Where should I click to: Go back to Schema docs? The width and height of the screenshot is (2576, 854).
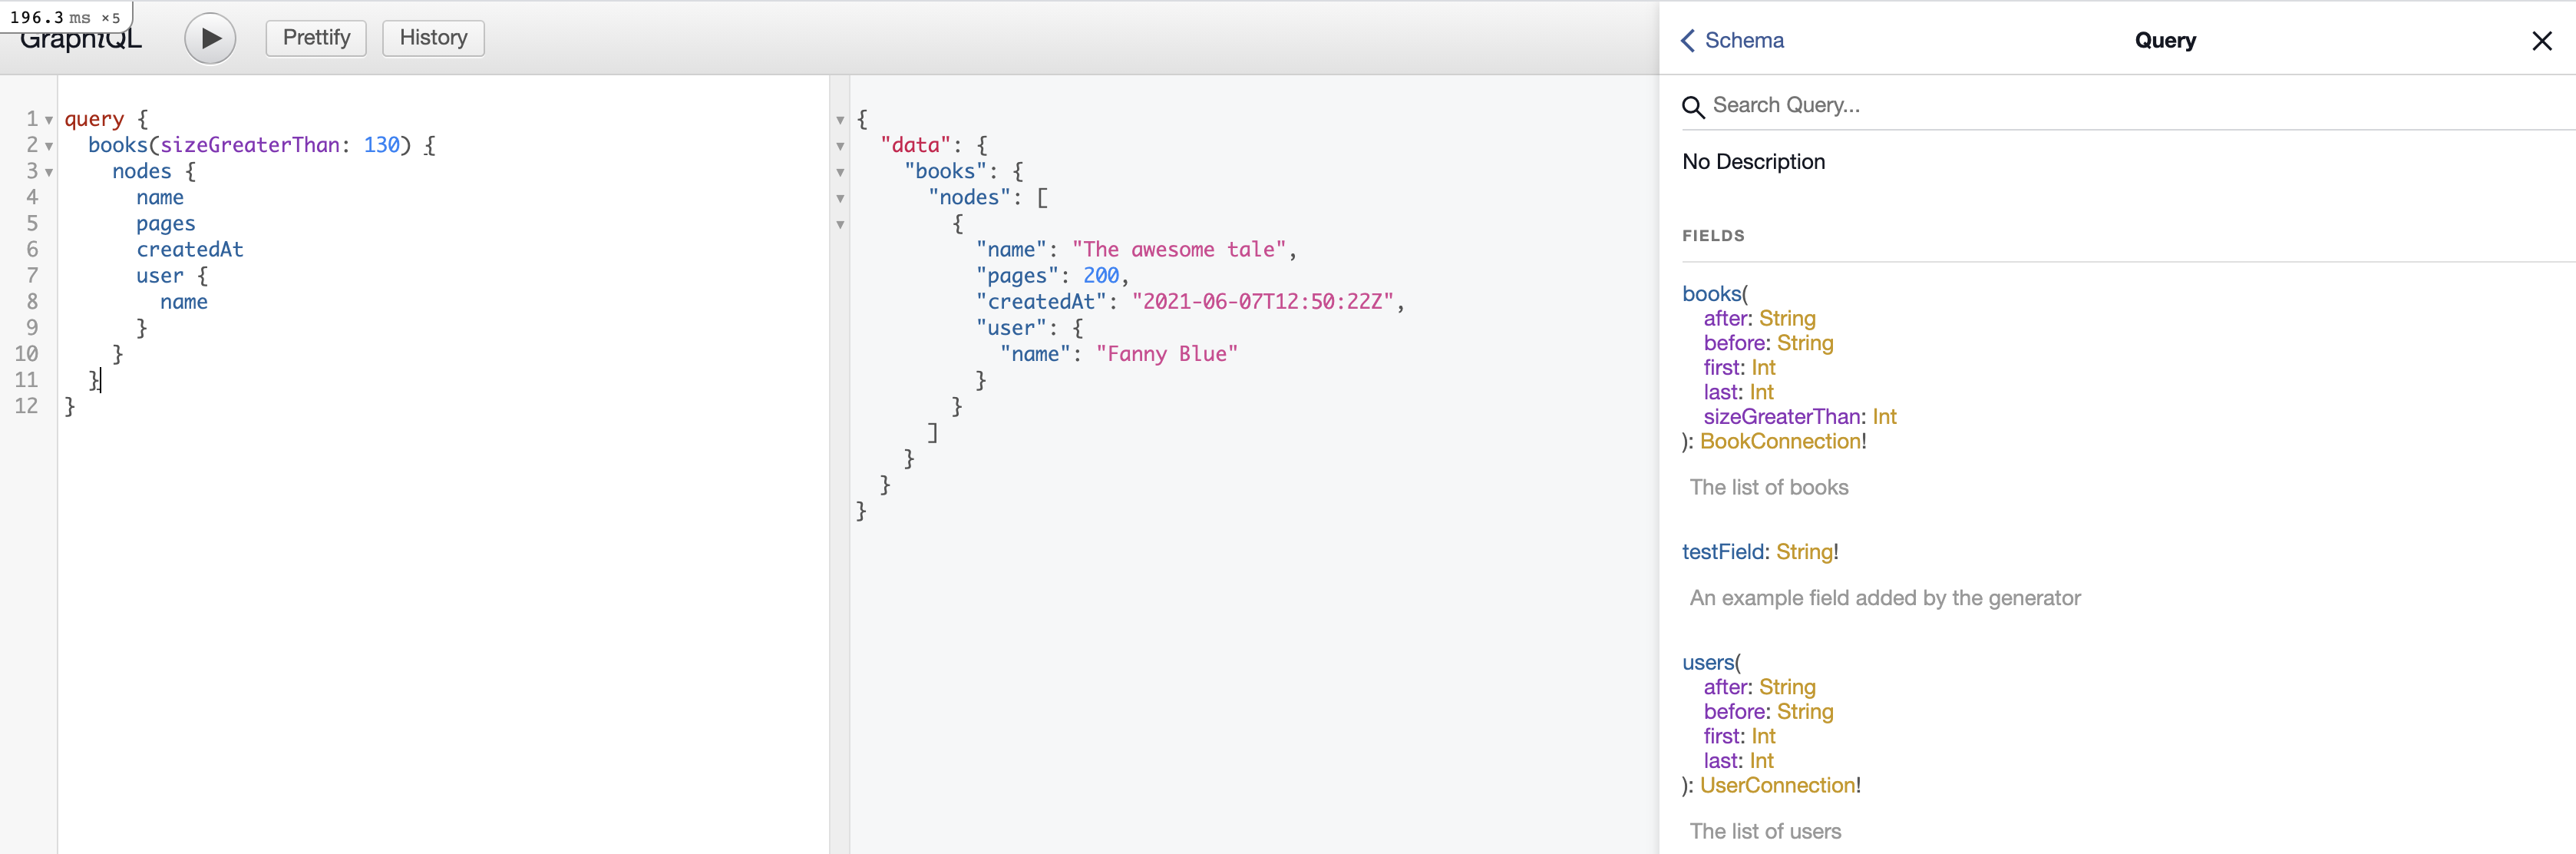(1732, 40)
